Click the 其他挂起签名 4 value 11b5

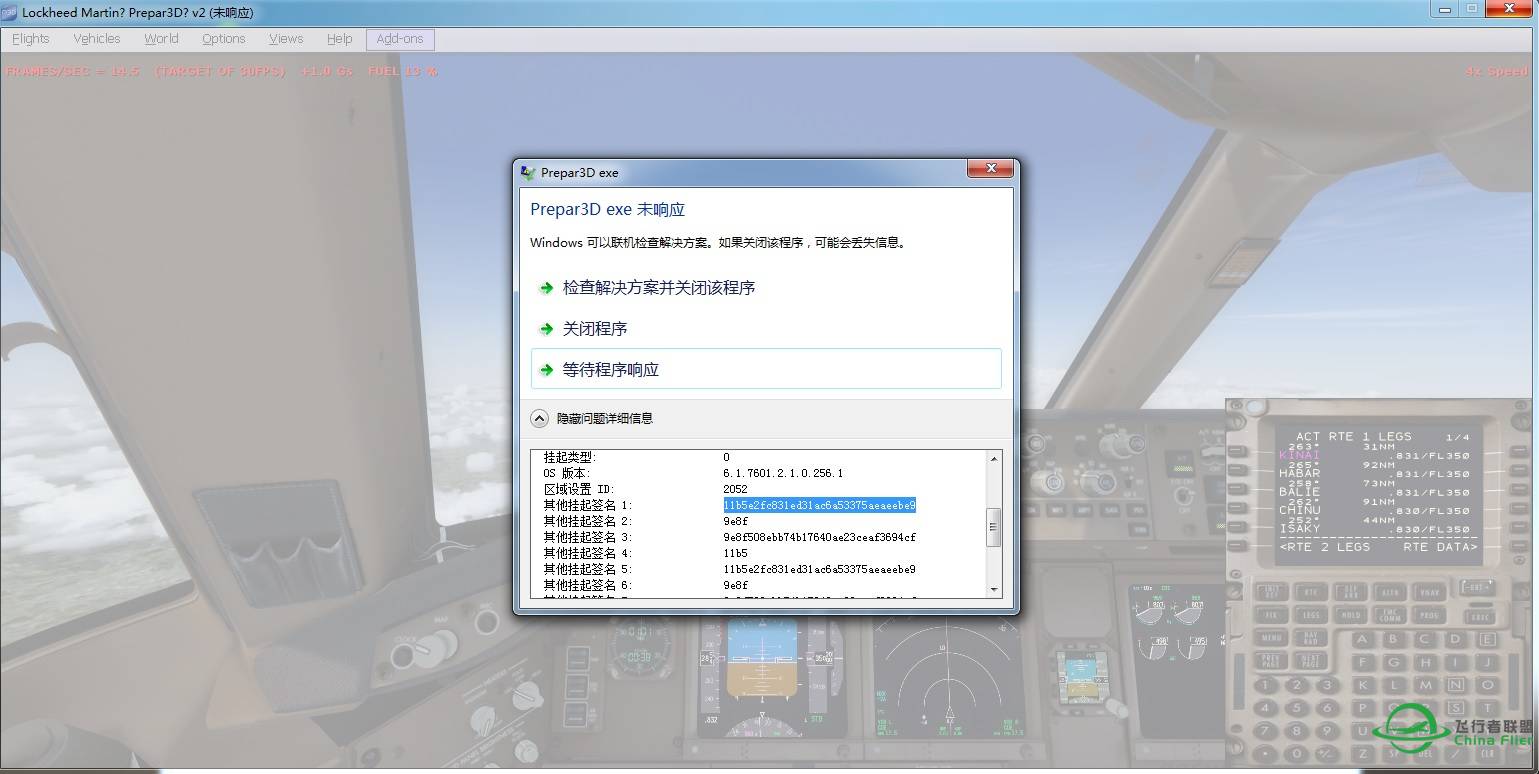[735, 553]
